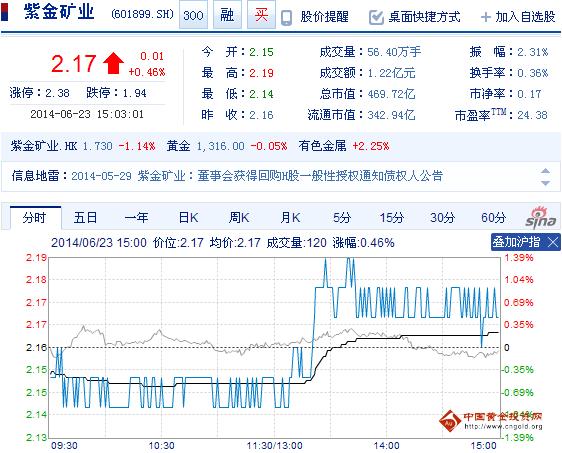Open the 桌面快捷方式 desktop shortcut link
562x453 pixels.
pos(424,17)
